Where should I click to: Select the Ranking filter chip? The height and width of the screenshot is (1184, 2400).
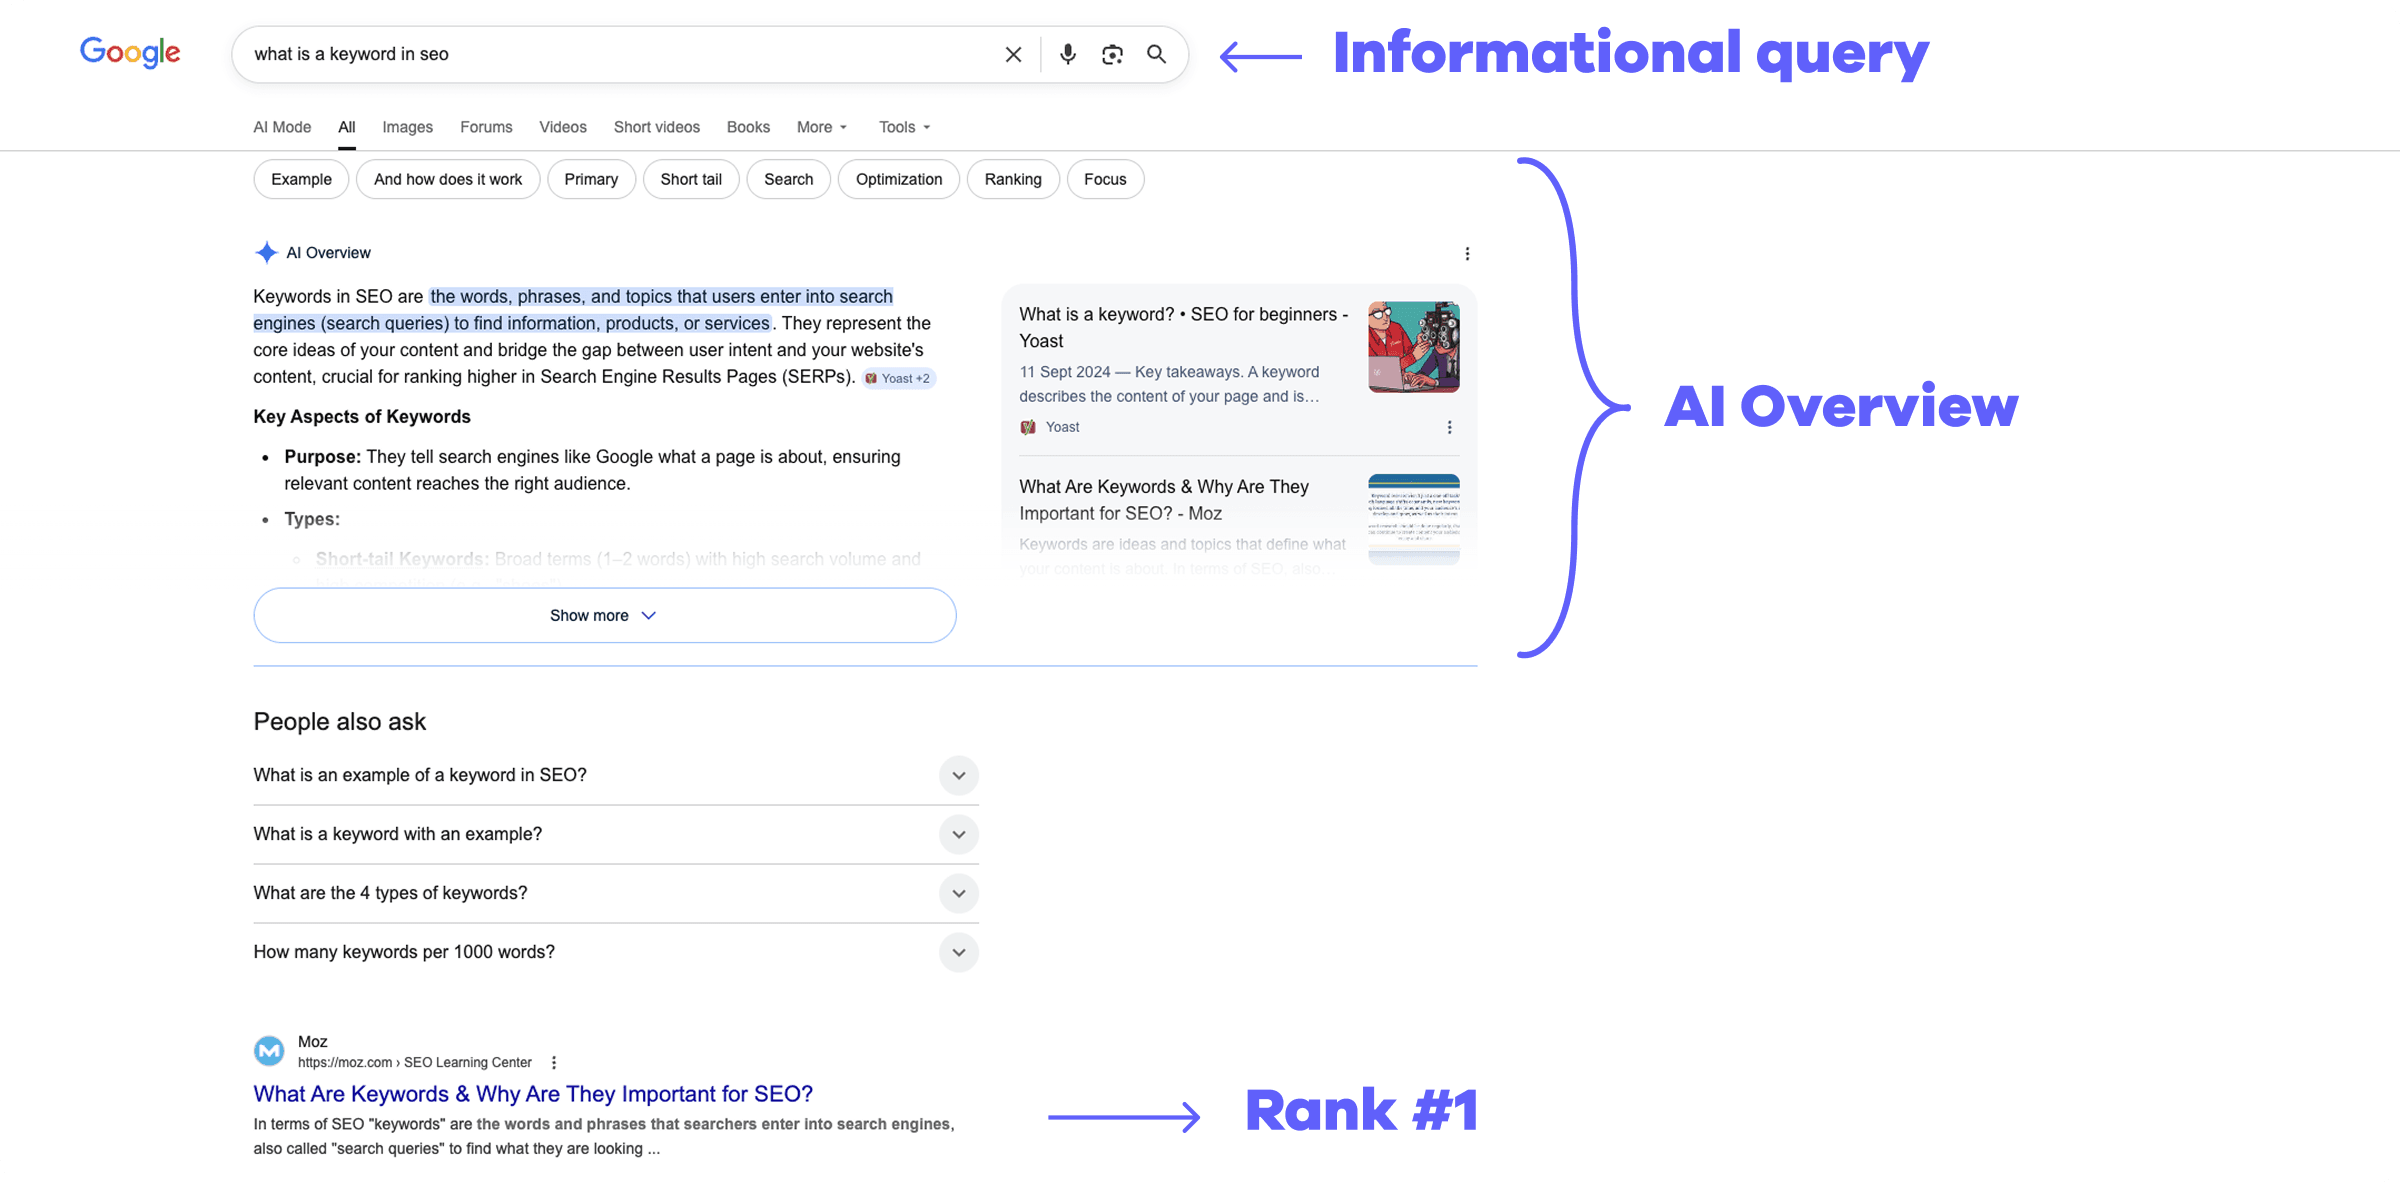pyautogui.click(x=1013, y=179)
